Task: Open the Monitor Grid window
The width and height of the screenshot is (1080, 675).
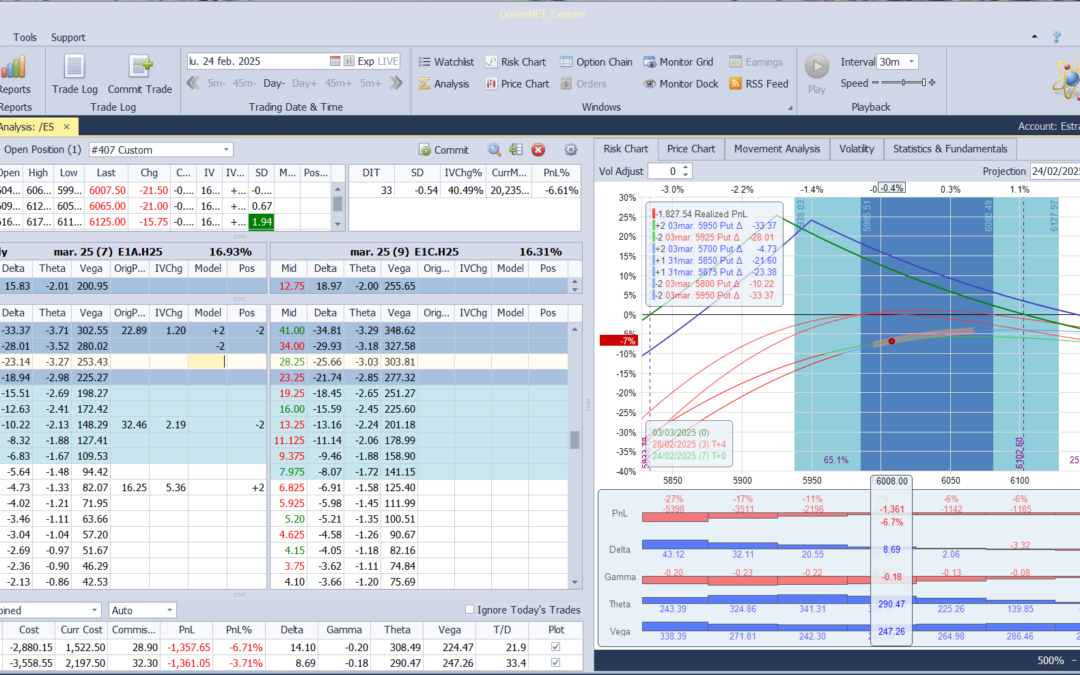Action: pos(678,62)
